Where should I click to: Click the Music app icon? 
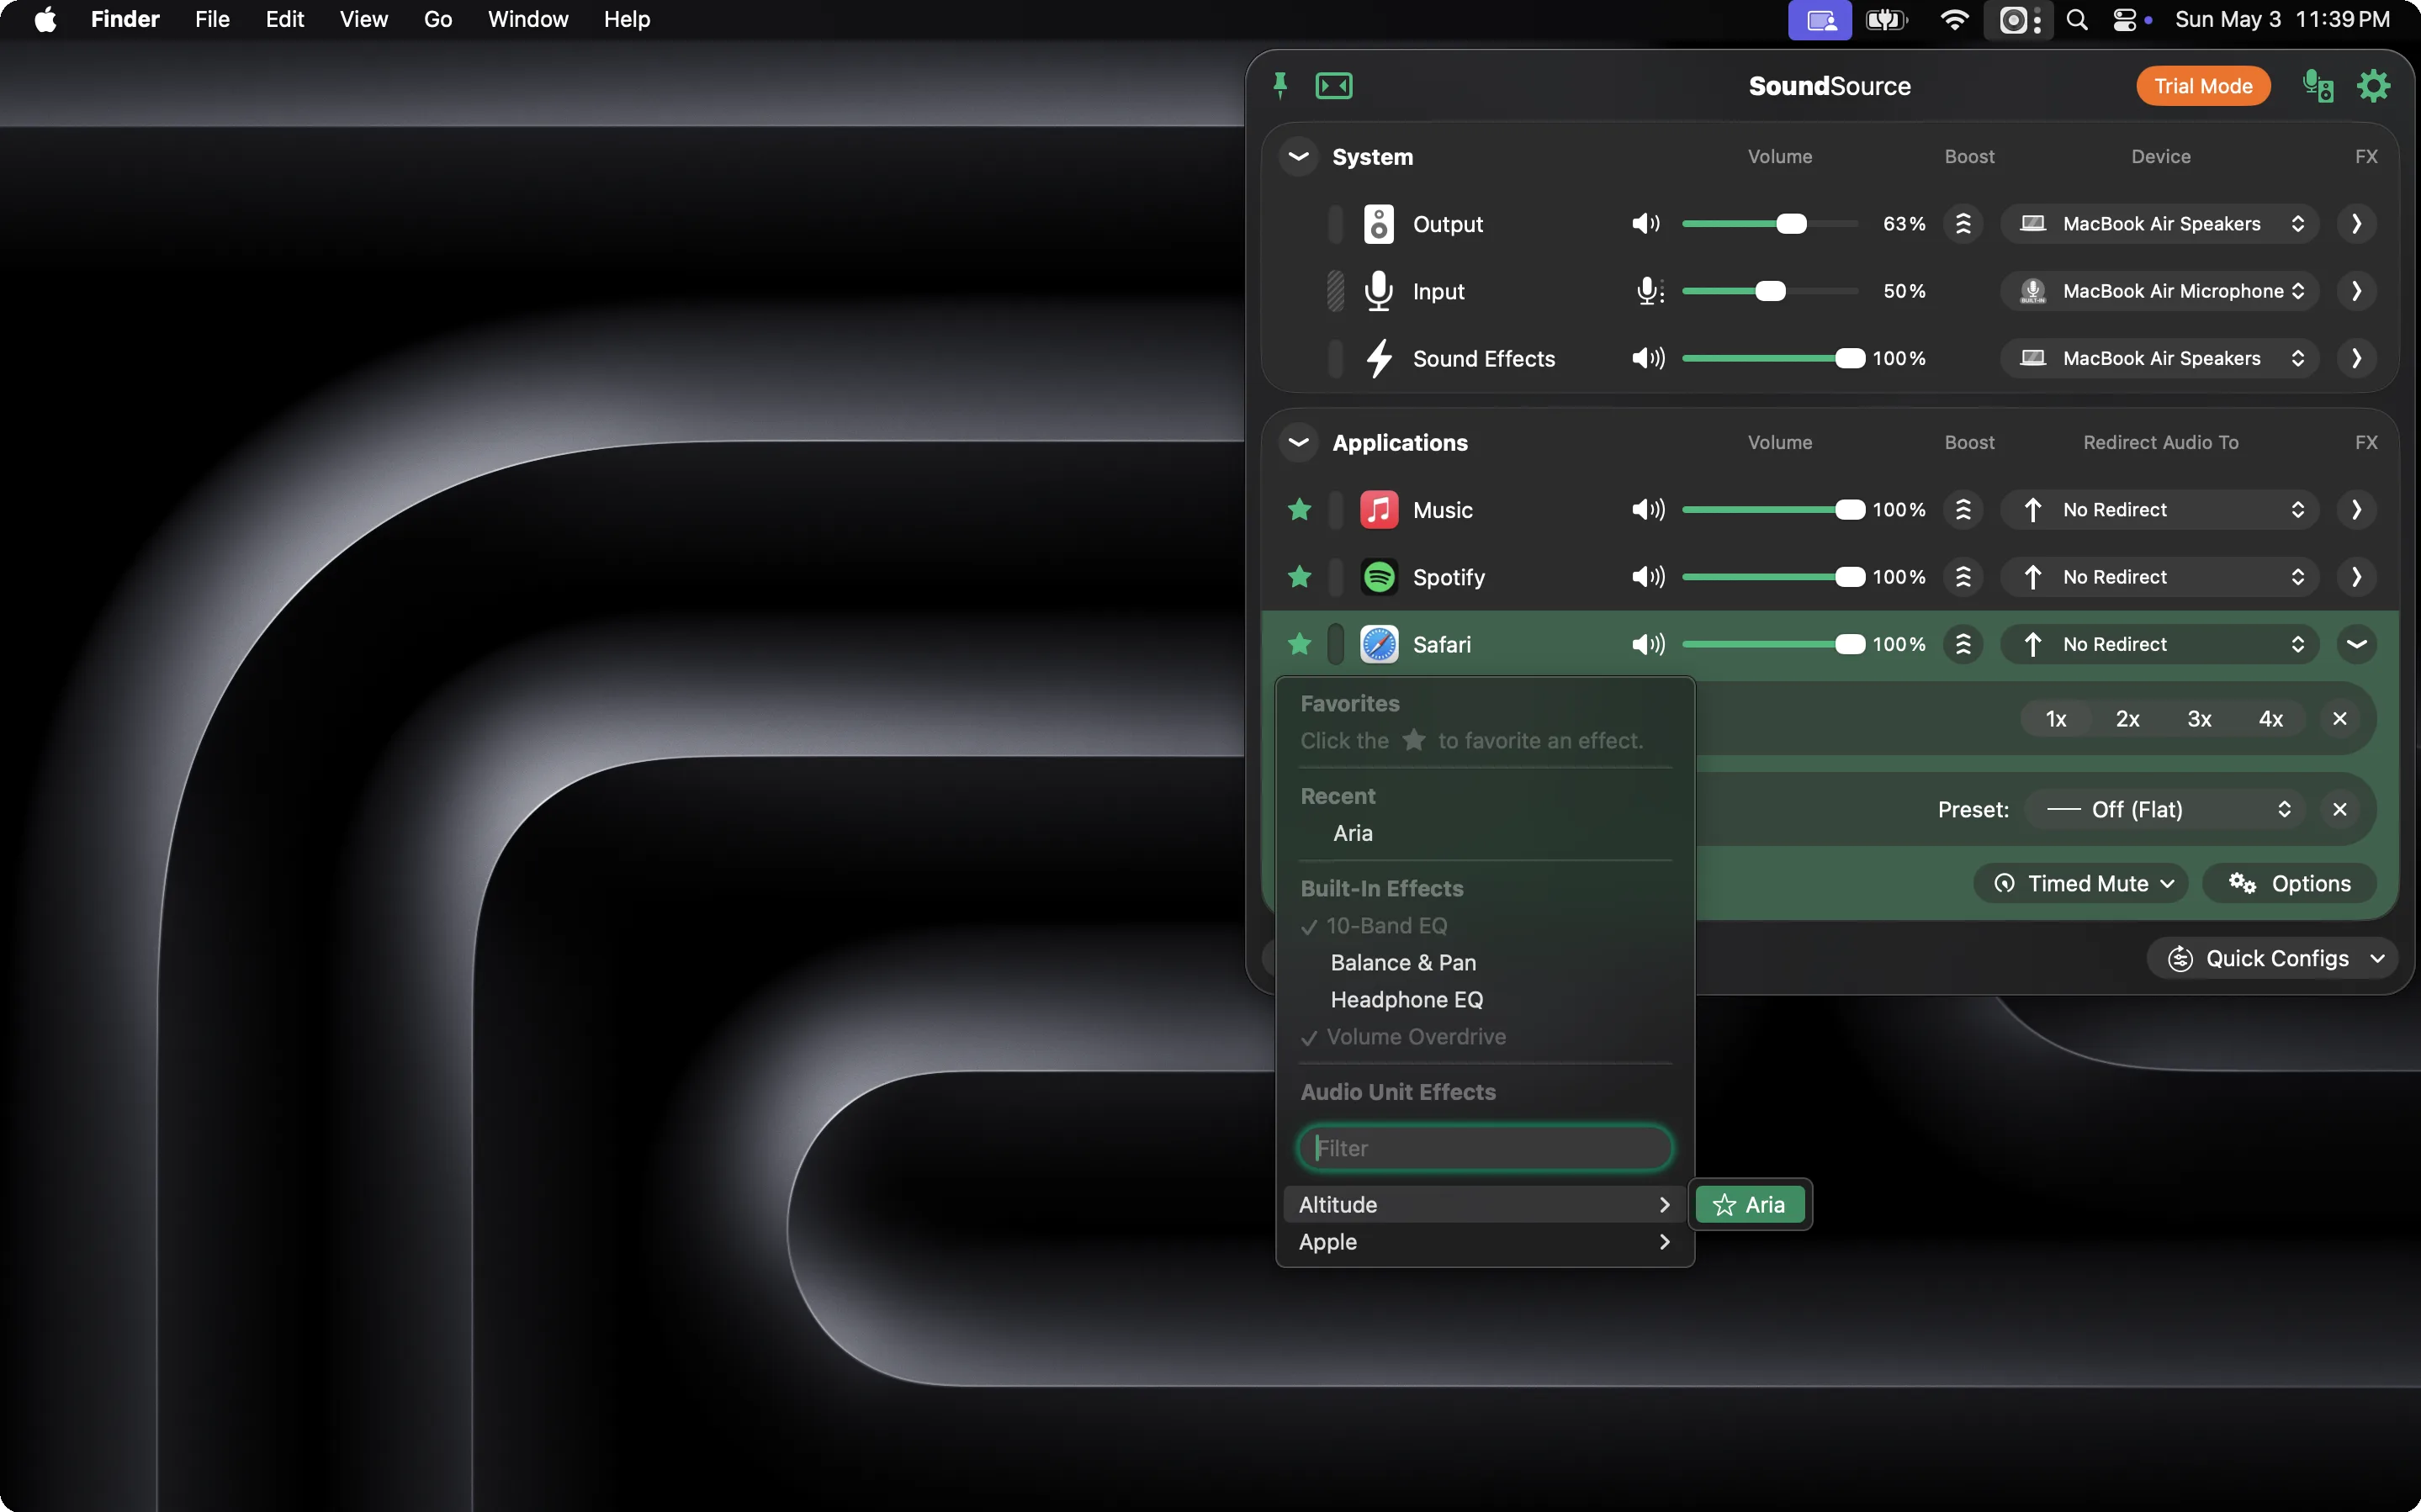(1379, 510)
